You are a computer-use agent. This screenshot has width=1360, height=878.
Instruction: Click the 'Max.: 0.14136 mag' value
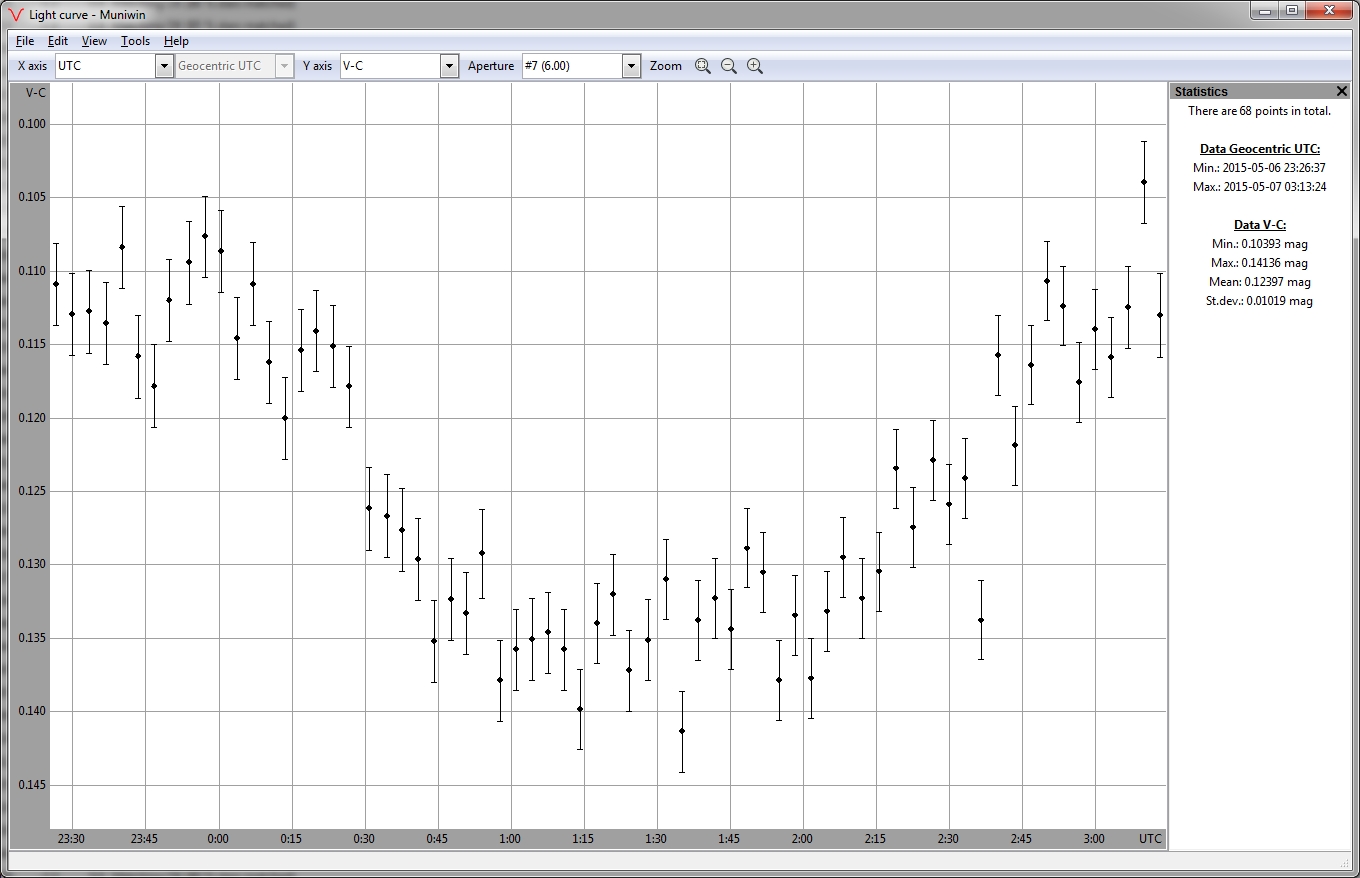[x=1259, y=263]
